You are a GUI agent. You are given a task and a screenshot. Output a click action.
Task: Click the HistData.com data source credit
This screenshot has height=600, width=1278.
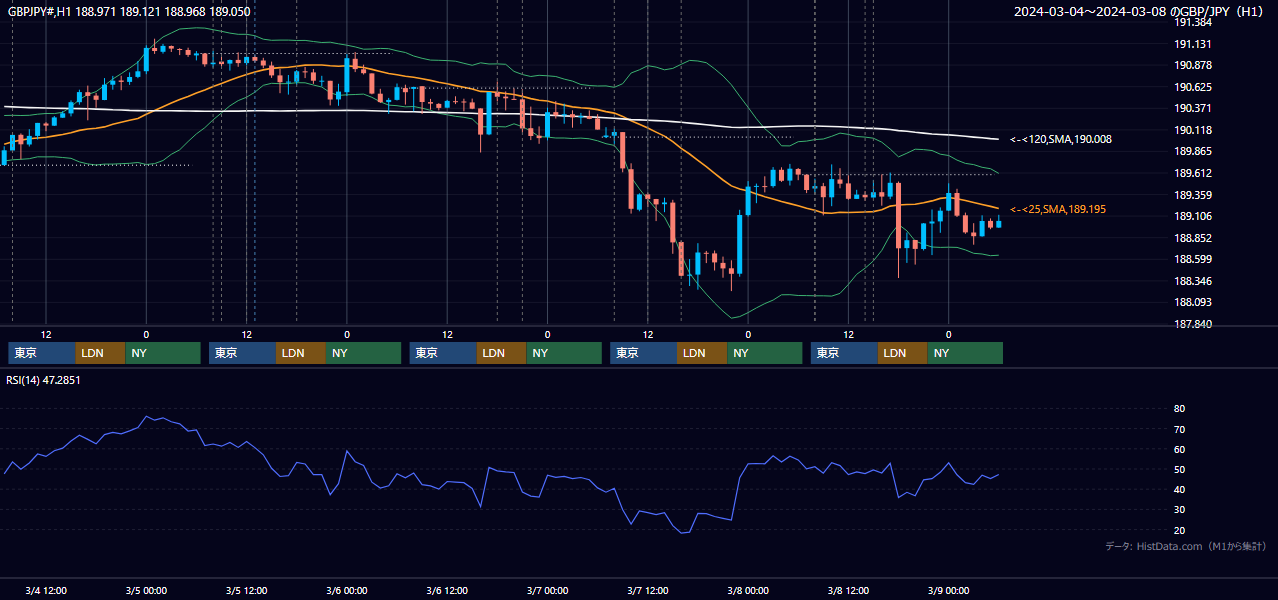pyautogui.click(x=1186, y=546)
